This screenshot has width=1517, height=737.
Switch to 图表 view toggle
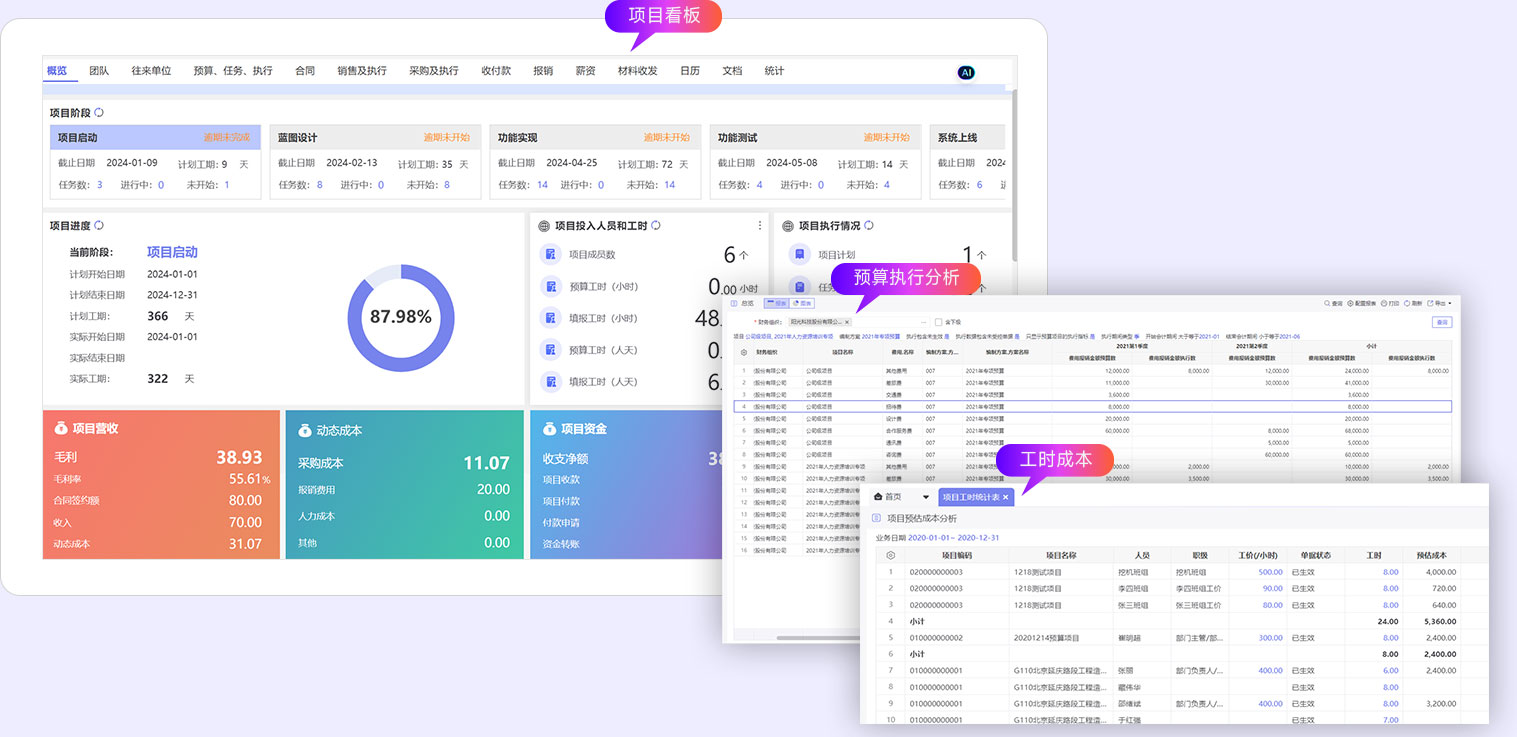click(x=801, y=303)
